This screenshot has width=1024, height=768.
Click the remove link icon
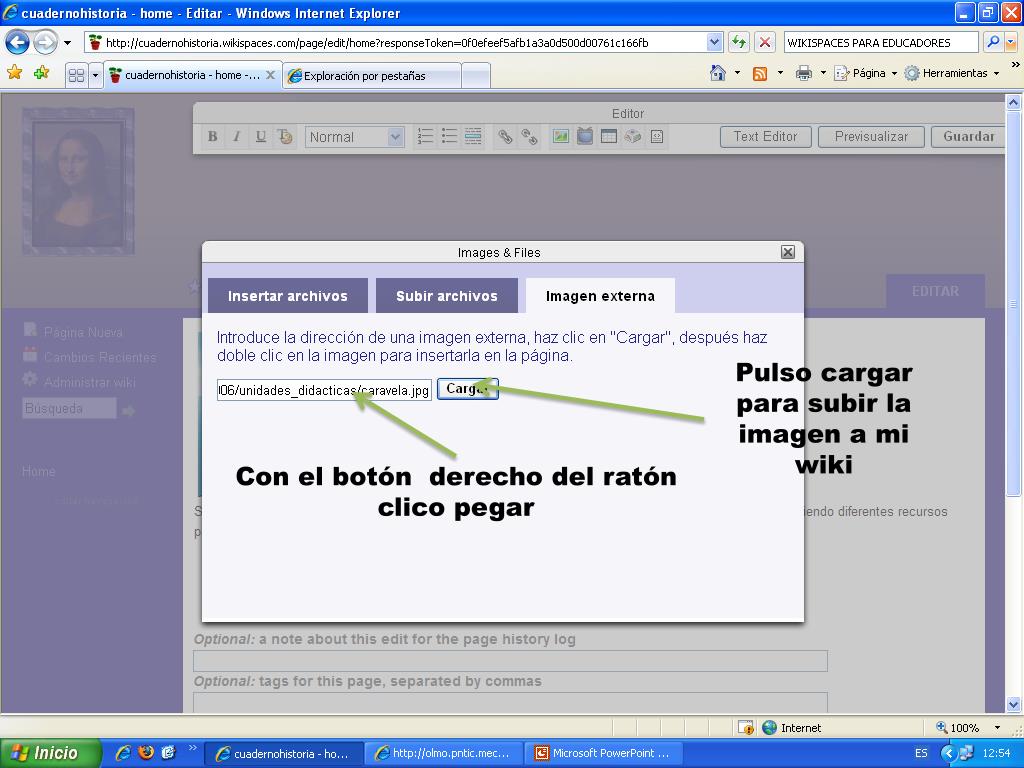point(529,136)
